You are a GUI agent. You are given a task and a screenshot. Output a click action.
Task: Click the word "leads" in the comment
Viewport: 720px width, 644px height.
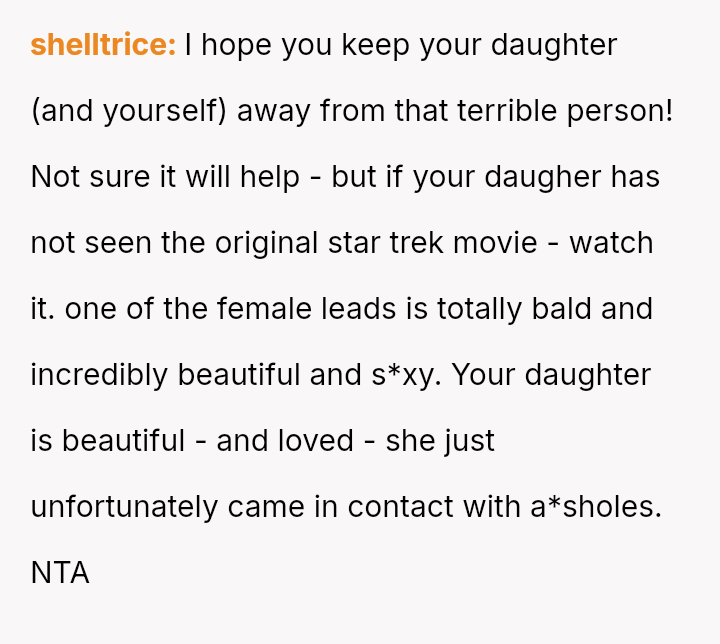coord(362,309)
